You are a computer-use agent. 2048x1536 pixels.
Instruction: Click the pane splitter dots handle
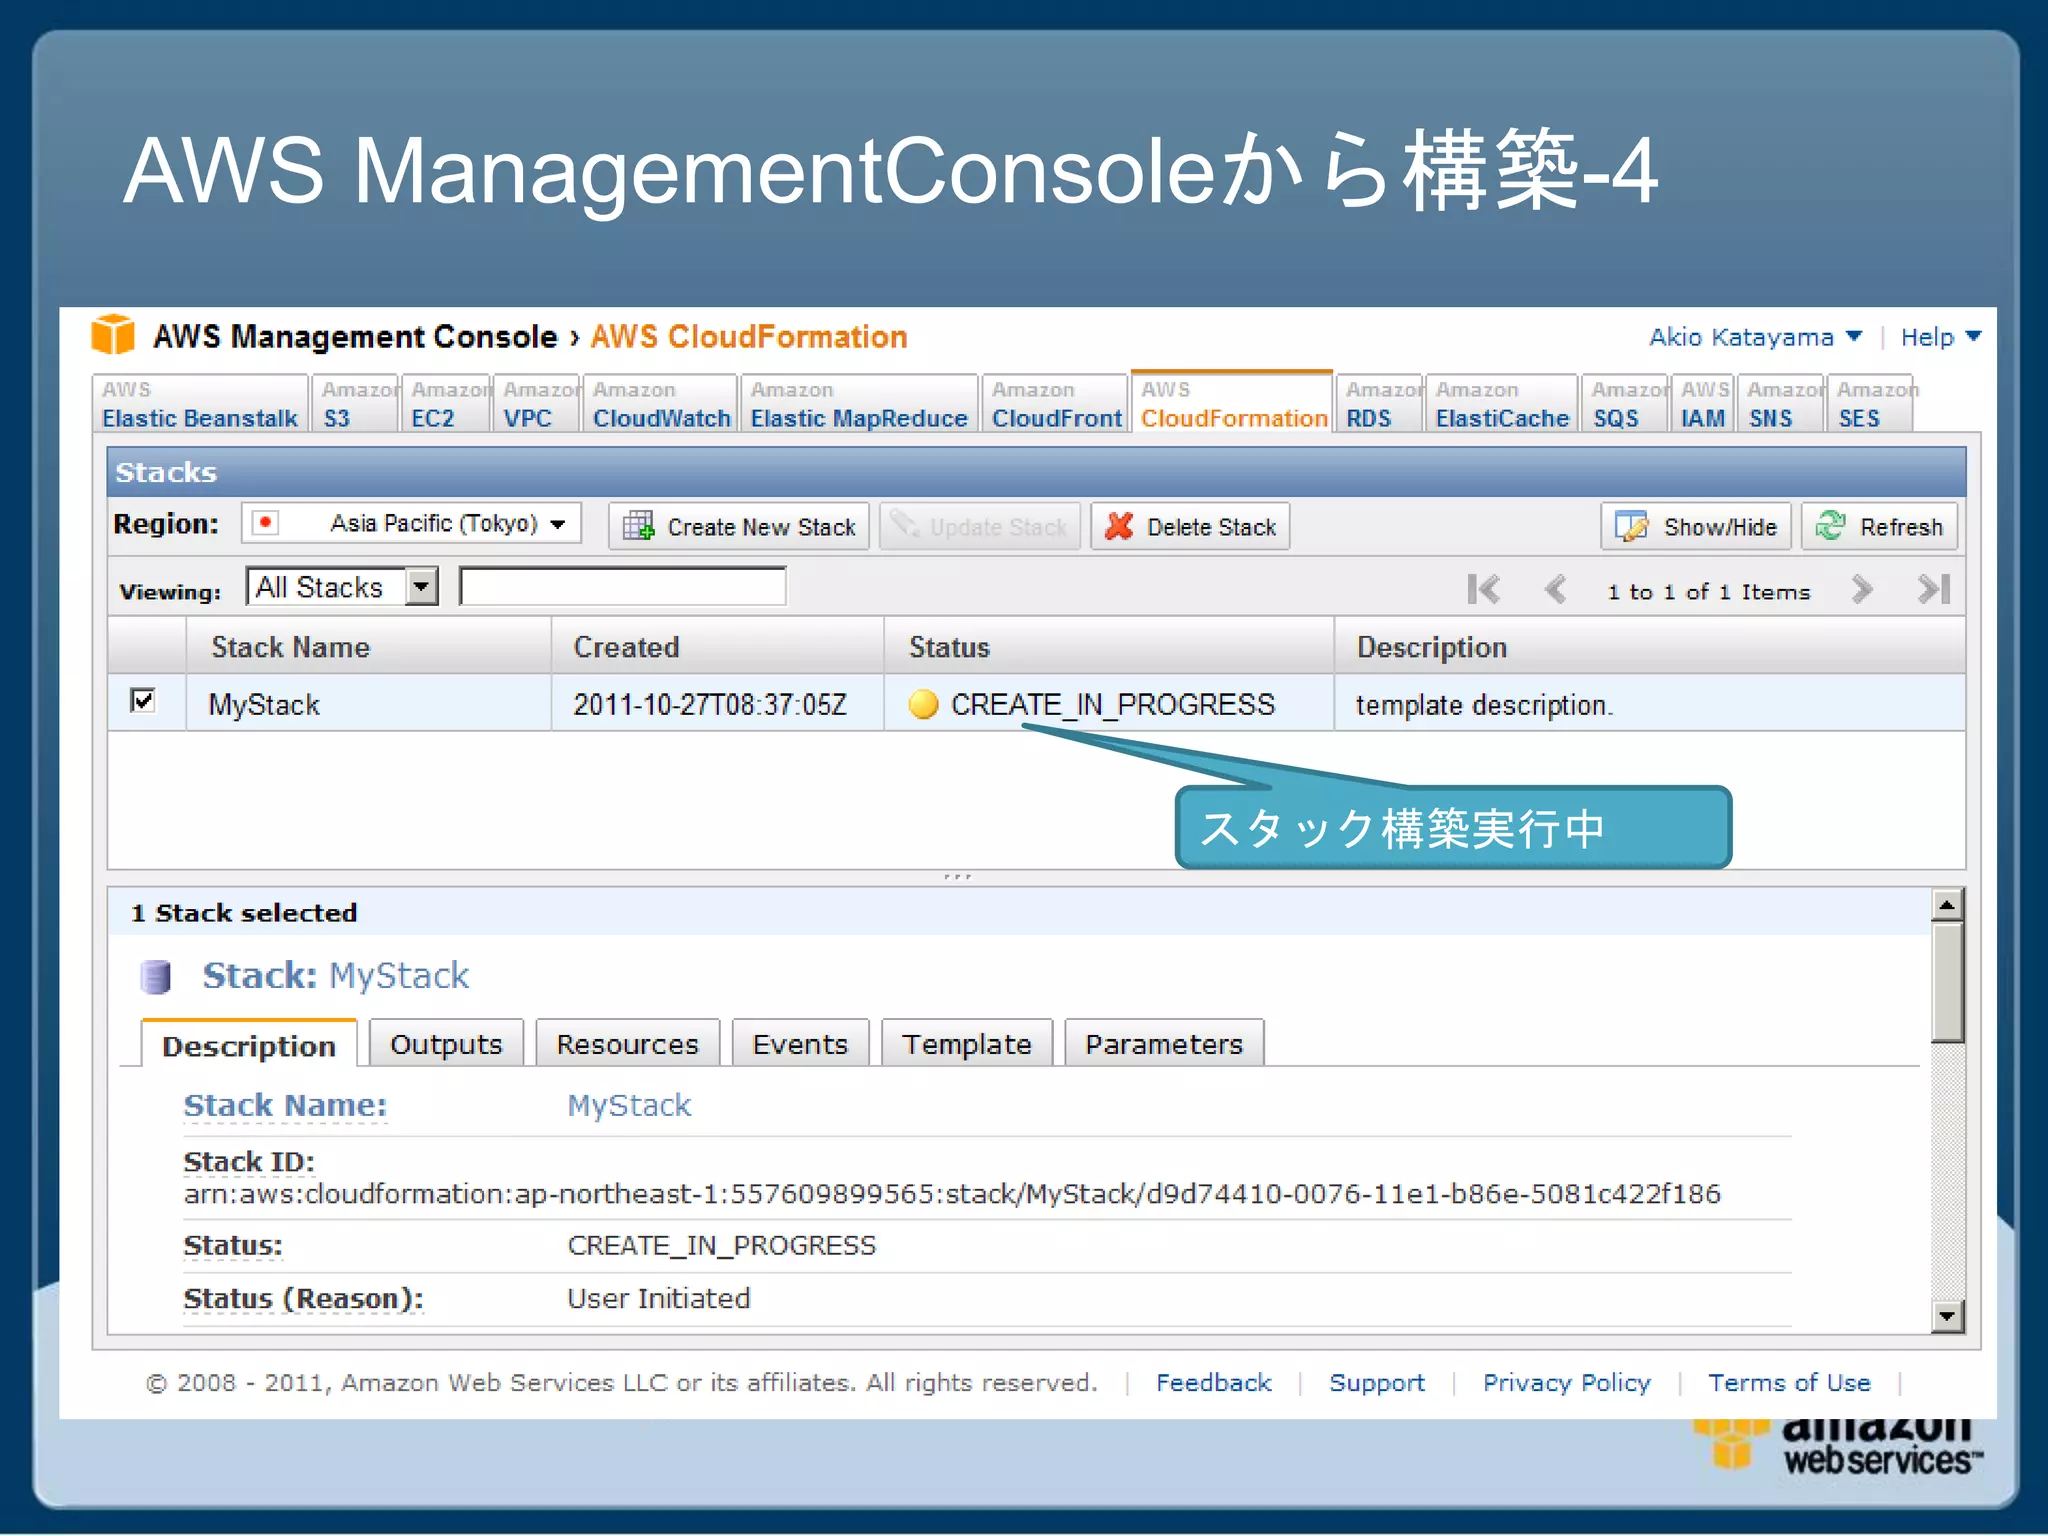point(957,877)
